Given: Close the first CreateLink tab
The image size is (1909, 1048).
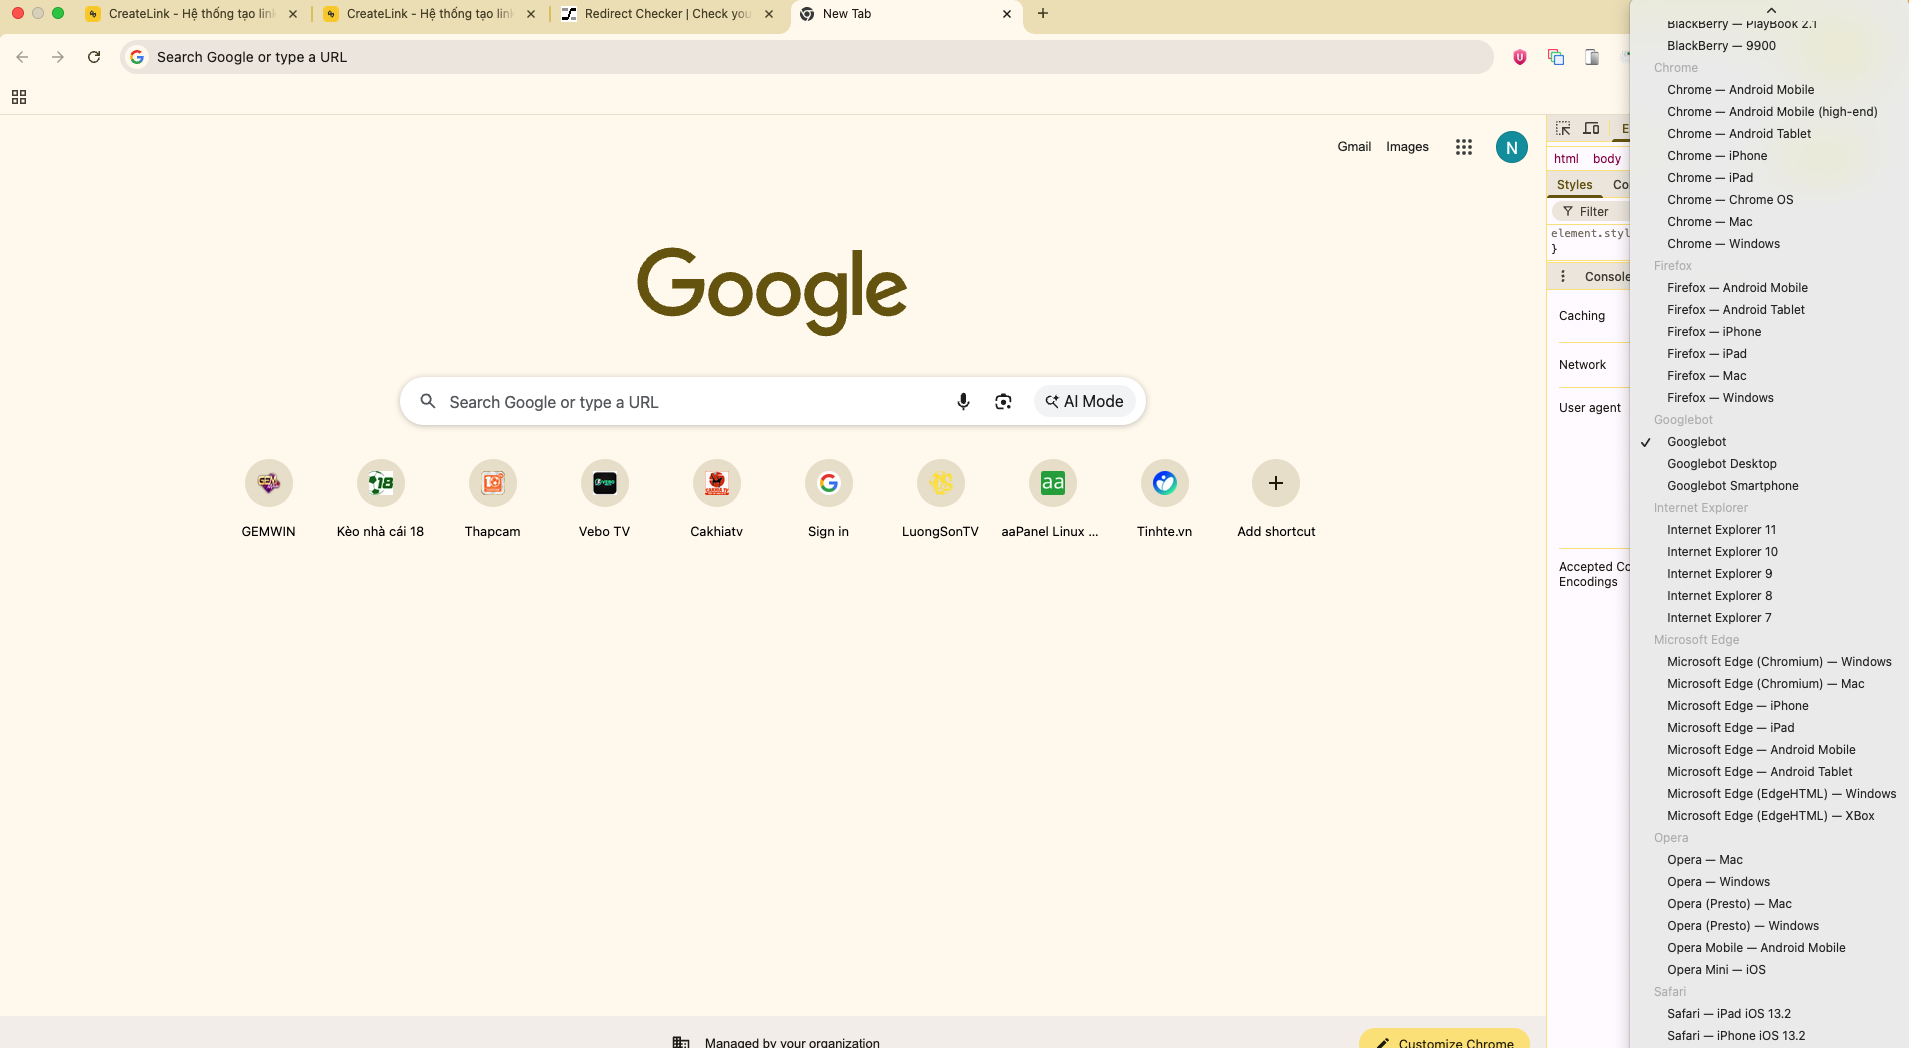Looking at the screenshot, I should coord(293,14).
